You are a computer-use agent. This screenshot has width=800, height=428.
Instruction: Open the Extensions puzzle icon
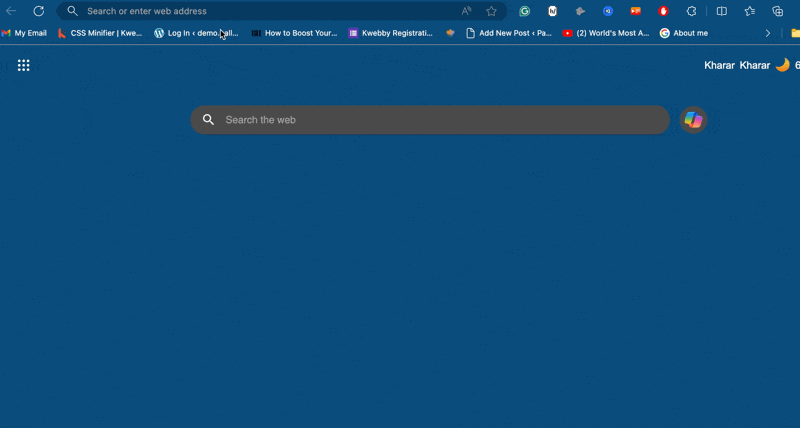pos(691,11)
